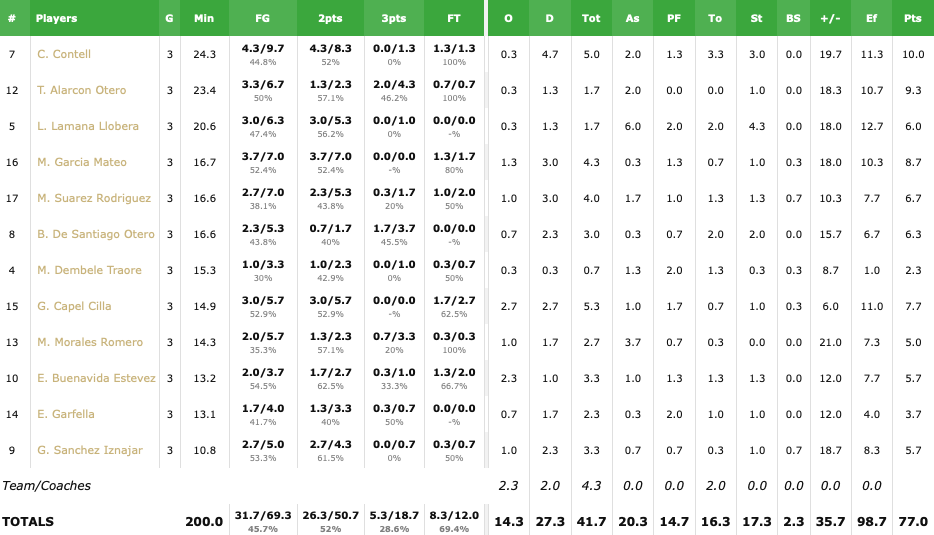Image resolution: width=934 pixels, height=535 pixels.
Task: Click E. Garfella player name
Action: click(66, 414)
